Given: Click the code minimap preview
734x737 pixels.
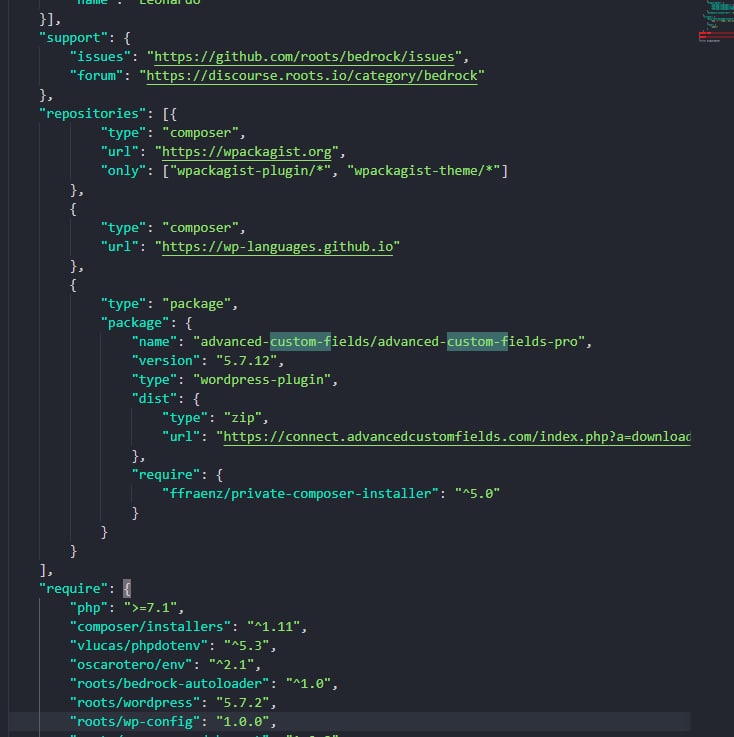Looking at the screenshot, I should [716, 23].
